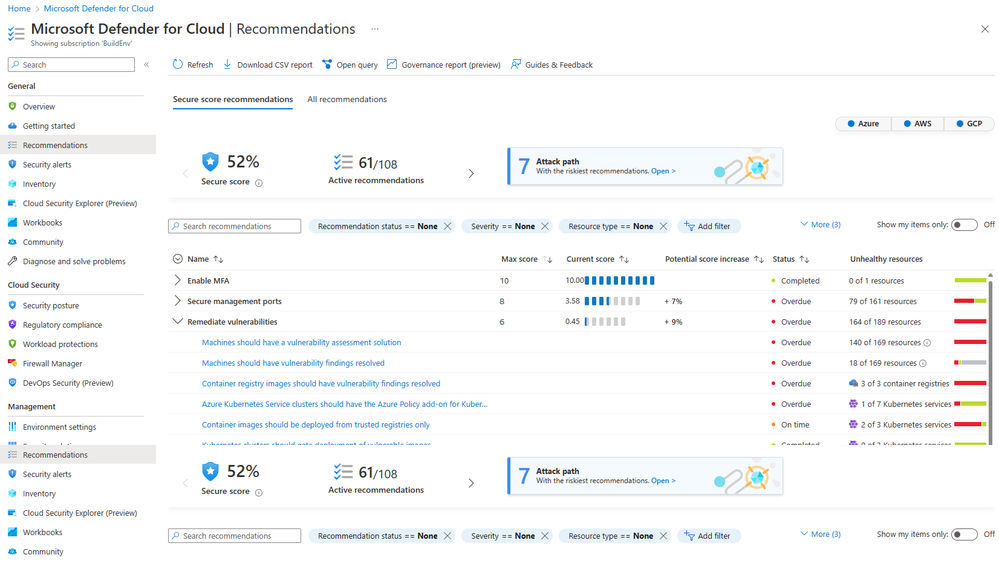Close the Recommendations blade with the X
Screen dimensions: 999x561
(x=985, y=29)
